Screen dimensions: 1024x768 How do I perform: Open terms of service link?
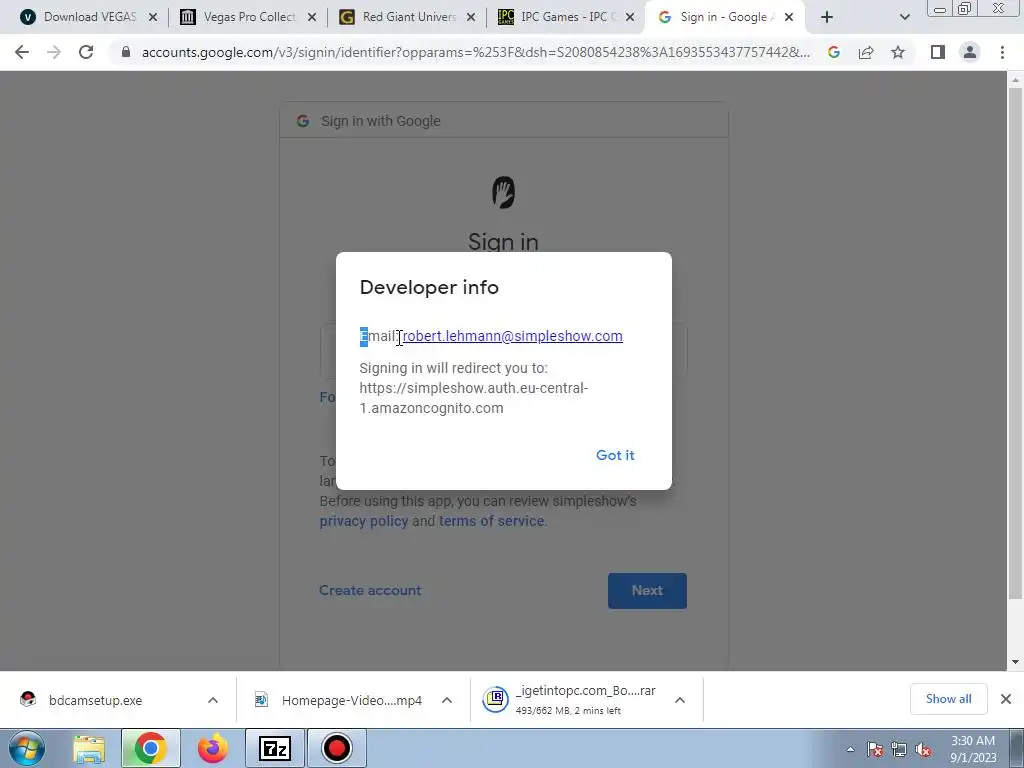click(x=491, y=521)
